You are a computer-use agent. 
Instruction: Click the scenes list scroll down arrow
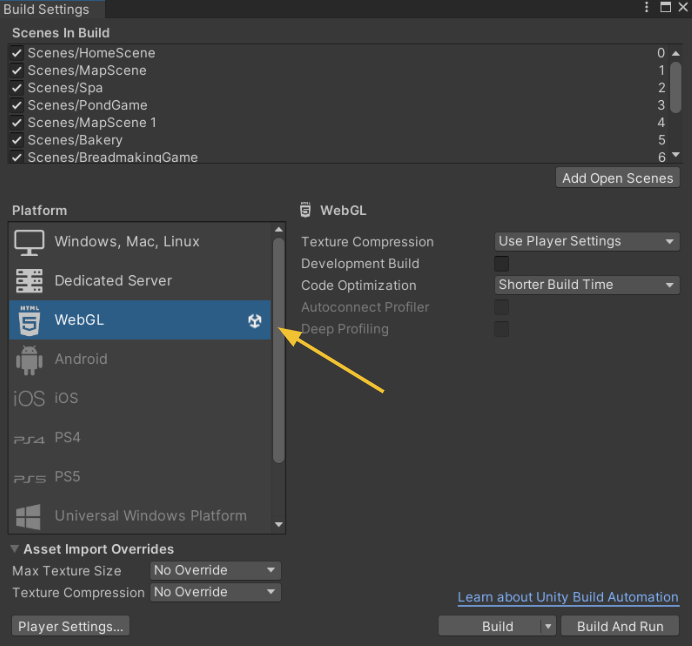(676, 154)
